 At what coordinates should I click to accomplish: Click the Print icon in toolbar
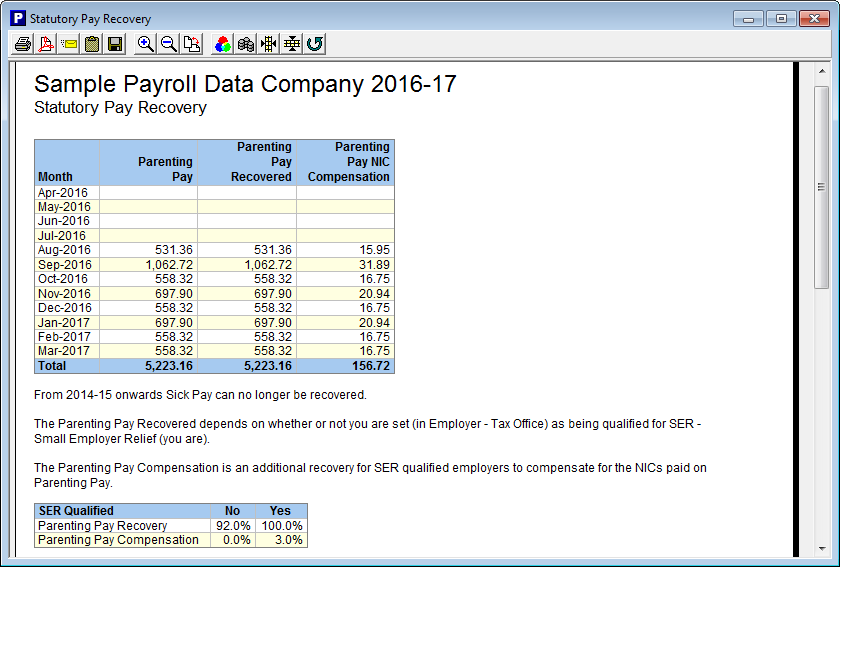22,44
